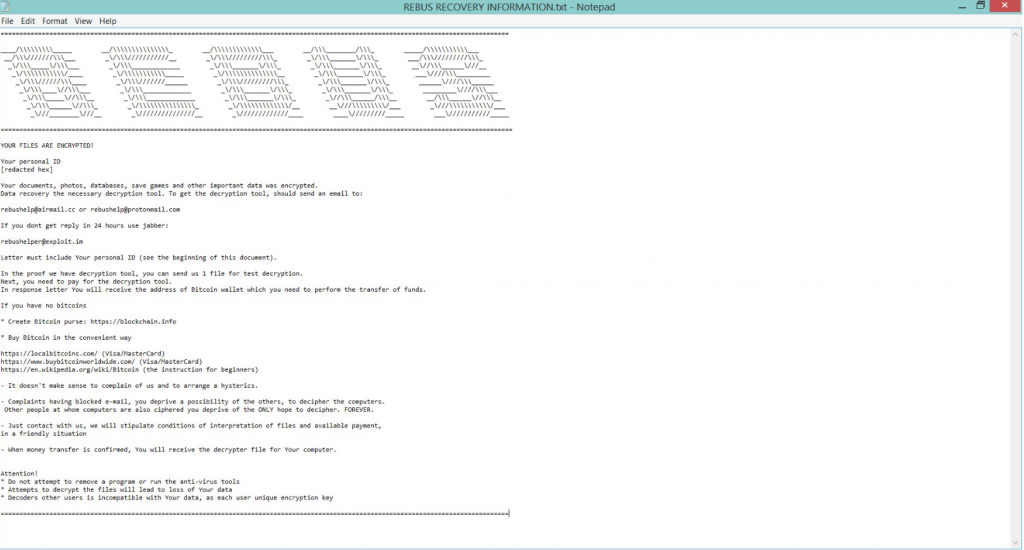Click the 'In response letter You will receive' line
Image resolution: width=1024 pixels, height=550 pixels.
[x=213, y=289]
